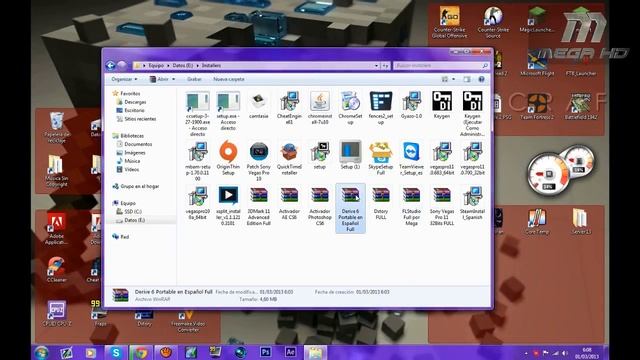The image size is (640, 360).
Task: Toggle the preview pane button
Action: click(467, 79)
